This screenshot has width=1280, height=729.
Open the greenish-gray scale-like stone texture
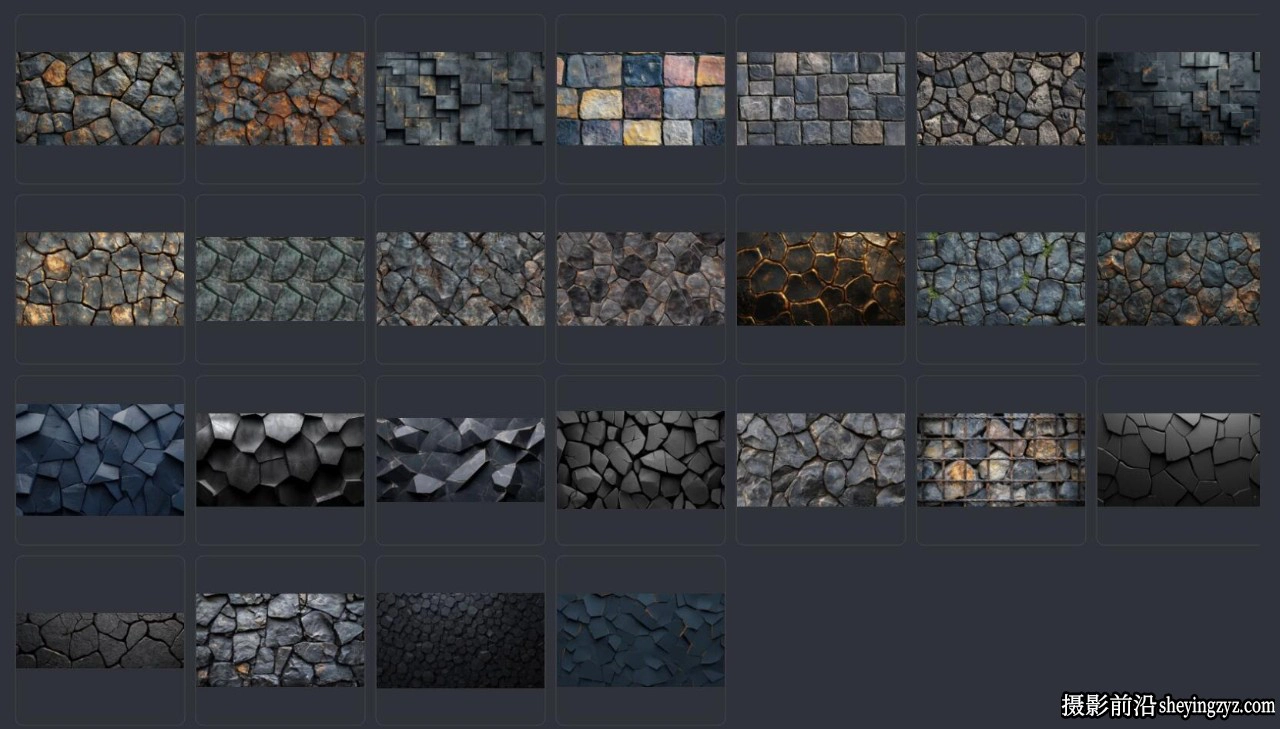pos(280,279)
